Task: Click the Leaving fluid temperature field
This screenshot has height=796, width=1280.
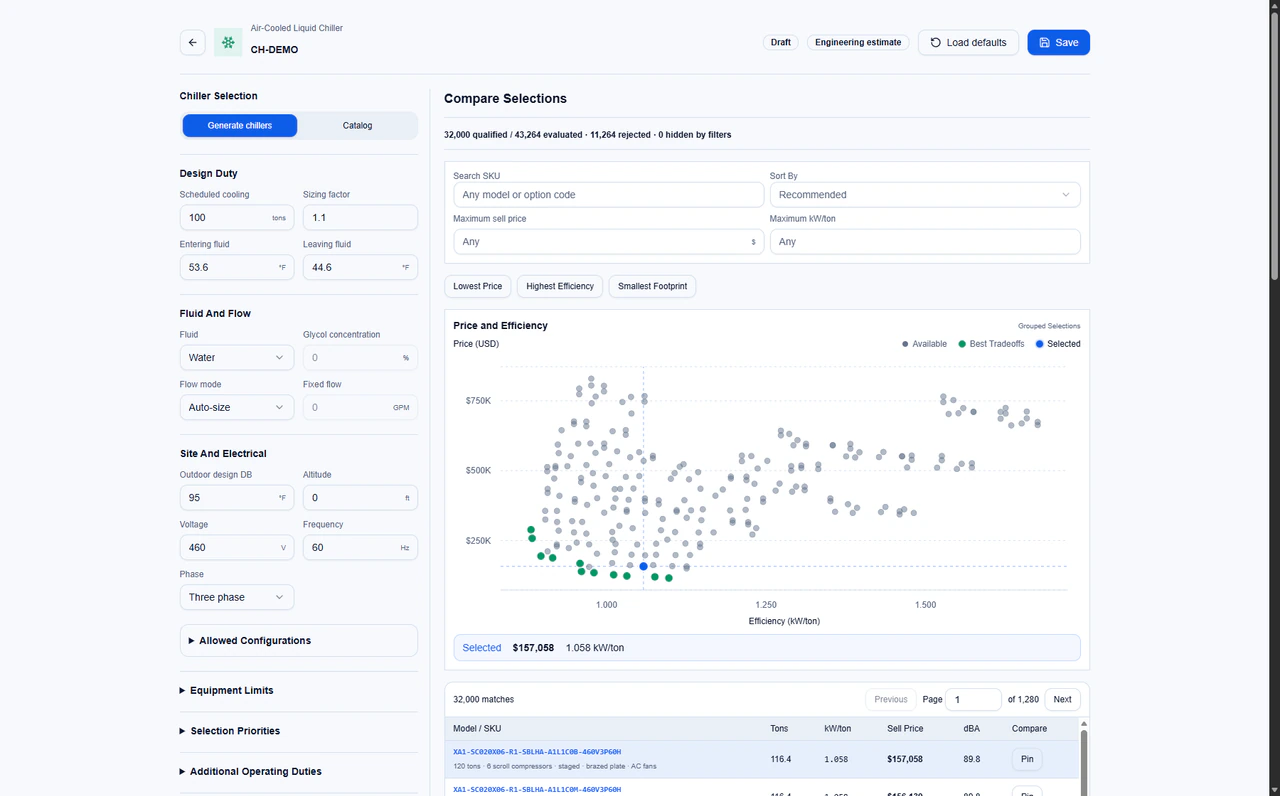Action: coord(360,267)
